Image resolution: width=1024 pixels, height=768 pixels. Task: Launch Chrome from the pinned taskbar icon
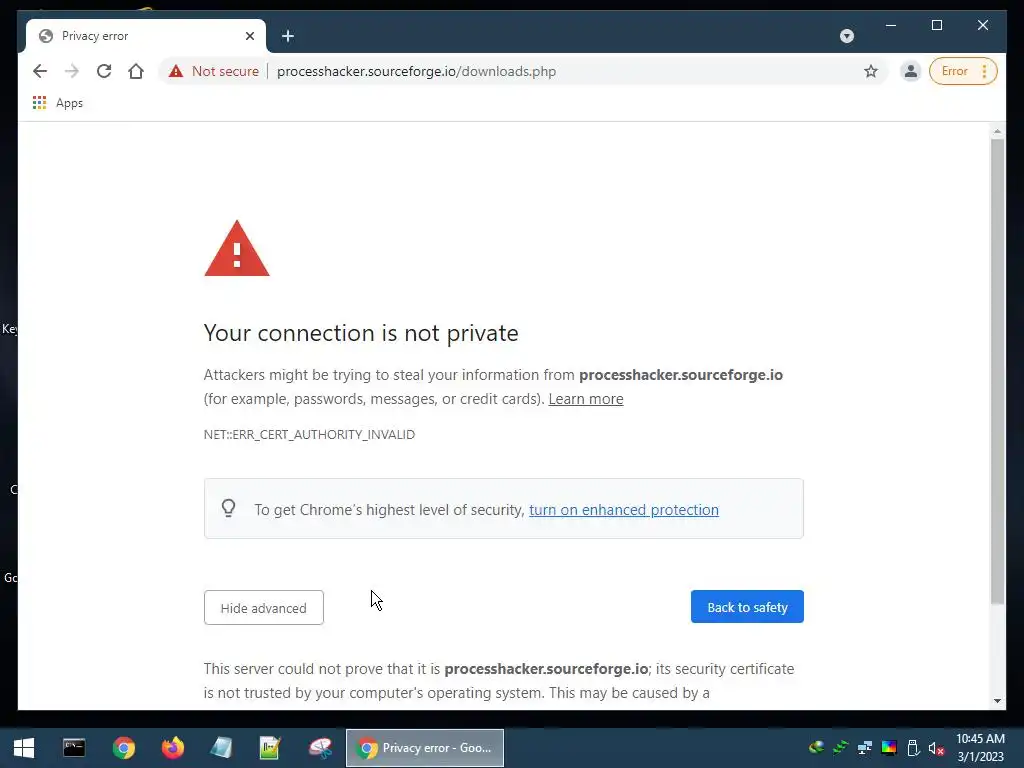click(123, 748)
